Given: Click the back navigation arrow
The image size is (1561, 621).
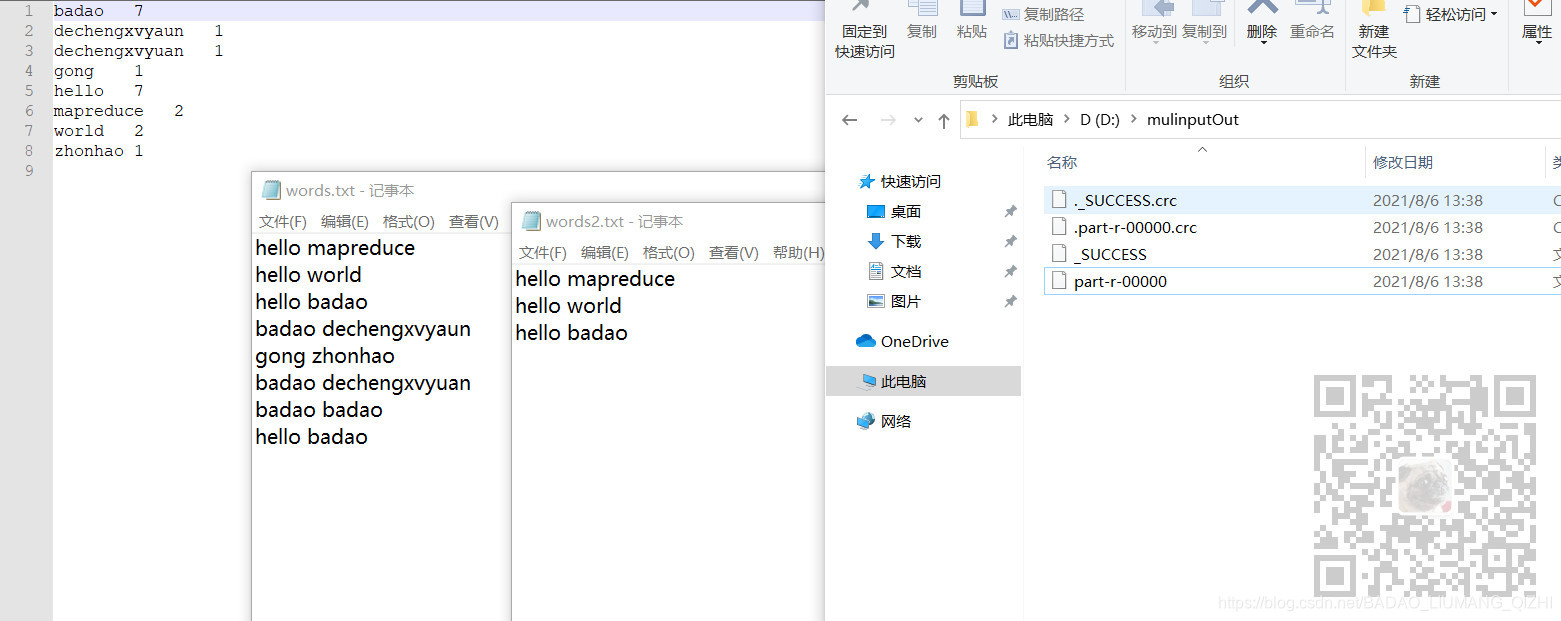Looking at the screenshot, I should point(849,119).
